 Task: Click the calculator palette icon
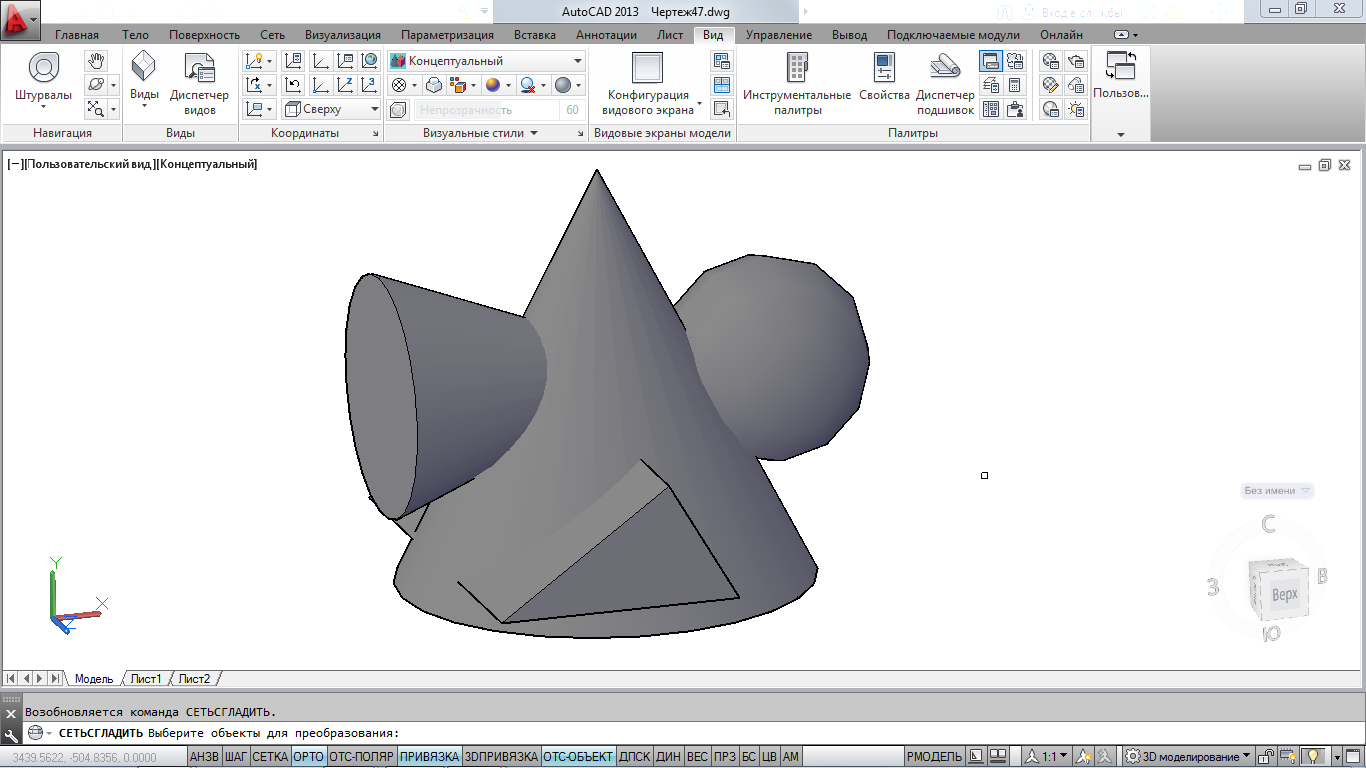click(1015, 85)
